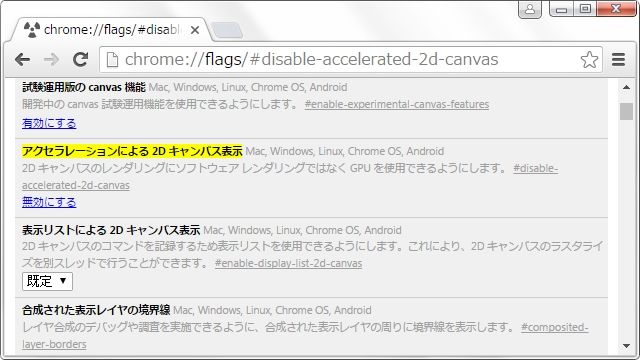Close the Chrome window
640x360 pixels.
tap(616, 9)
